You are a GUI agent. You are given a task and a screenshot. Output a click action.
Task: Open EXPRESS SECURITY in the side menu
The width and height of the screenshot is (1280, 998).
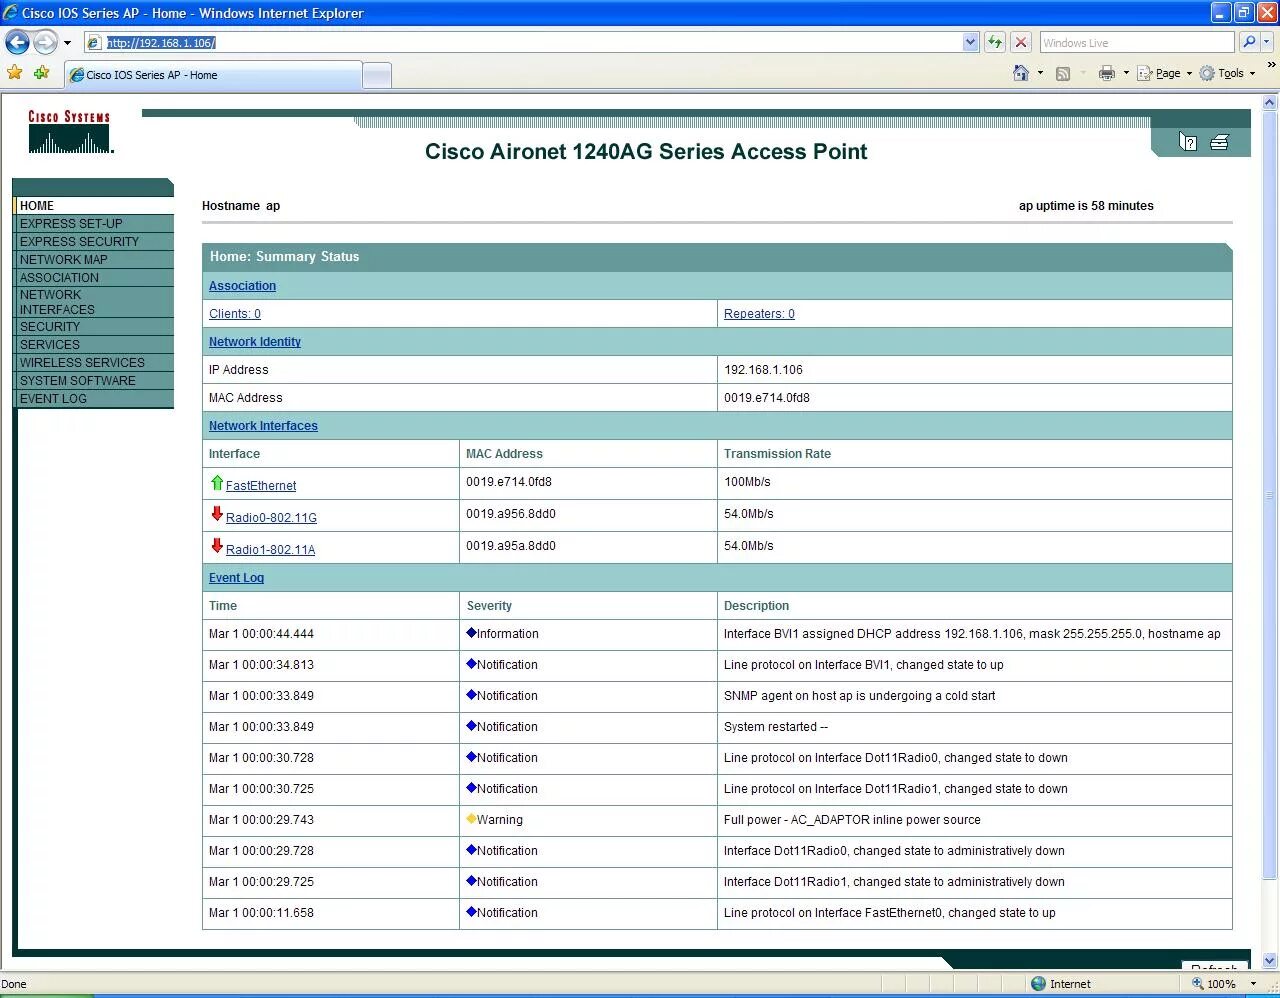pos(94,241)
